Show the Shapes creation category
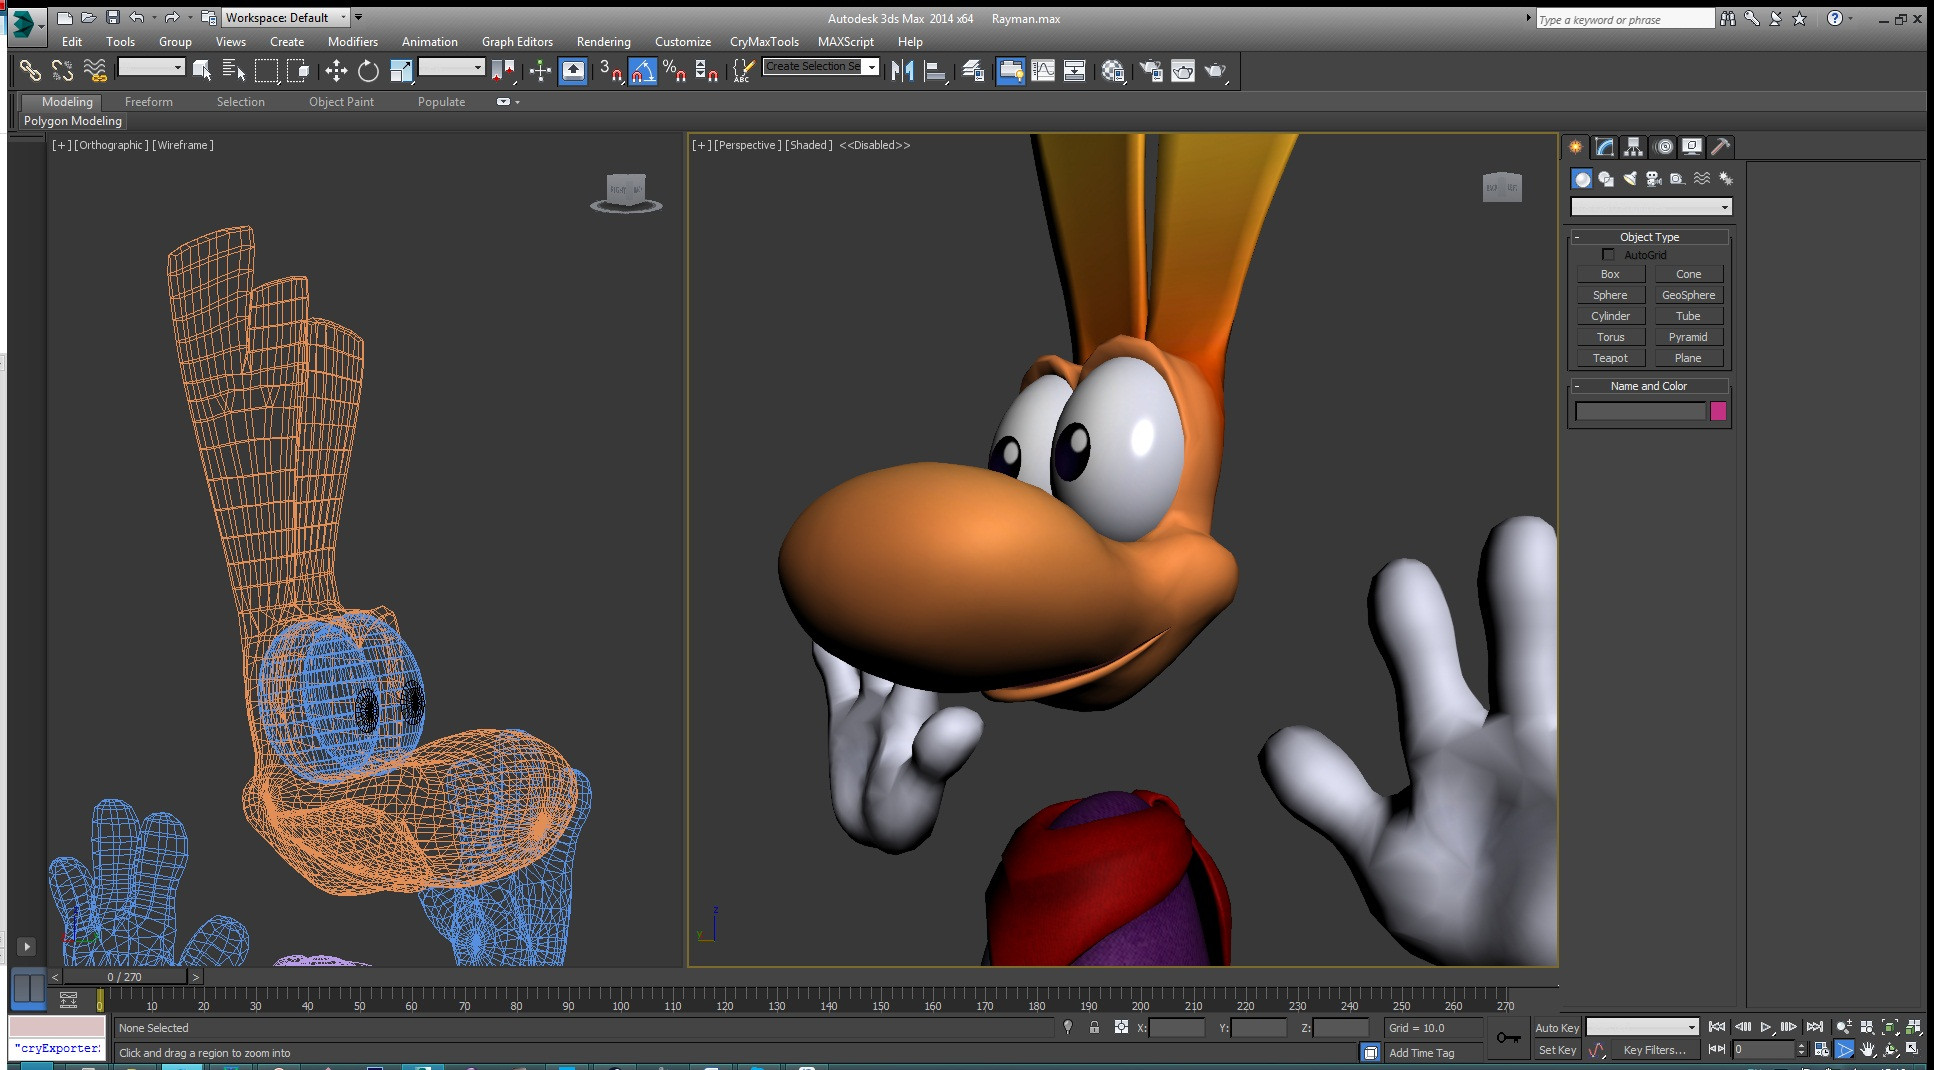Viewport: 1934px width, 1070px height. [1606, 179]
